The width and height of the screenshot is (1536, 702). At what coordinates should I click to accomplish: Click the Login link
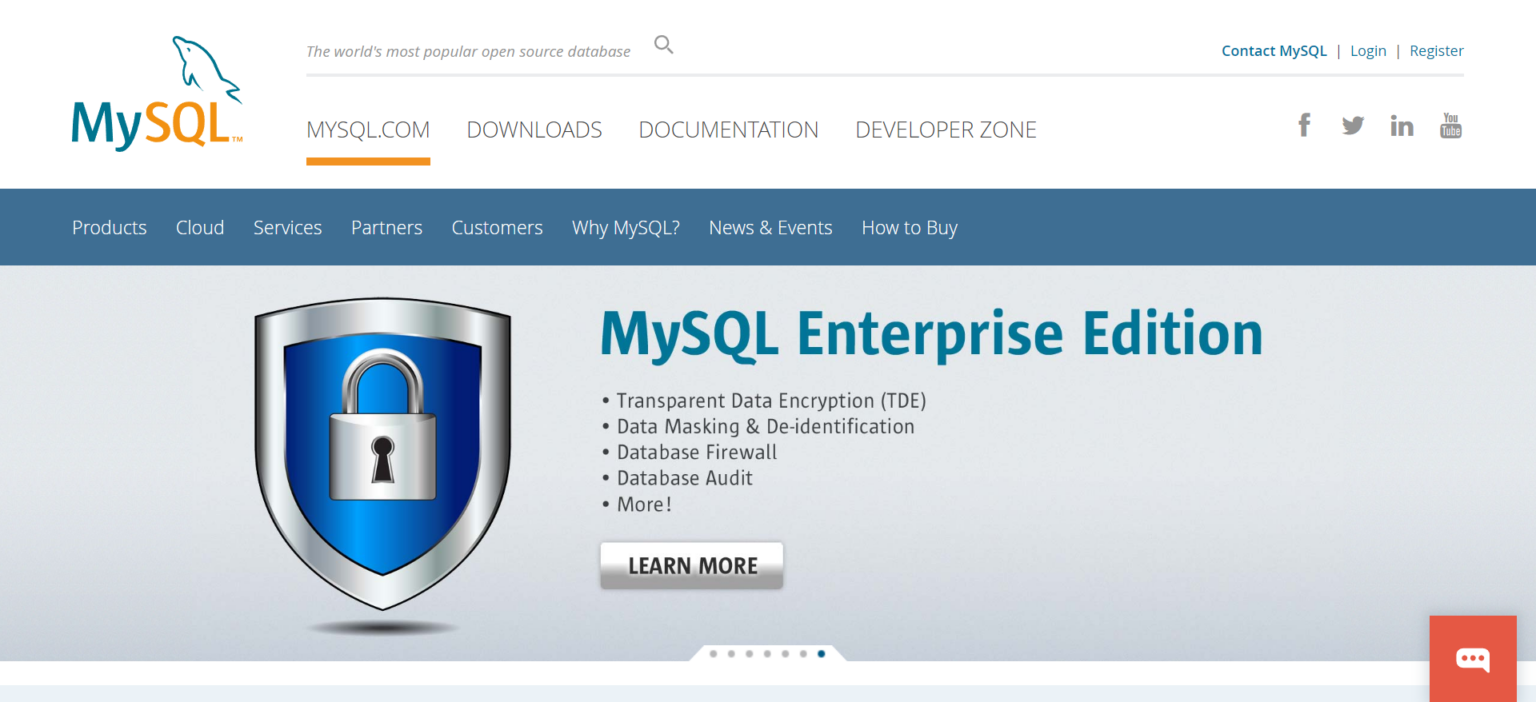pos(1368,50)
